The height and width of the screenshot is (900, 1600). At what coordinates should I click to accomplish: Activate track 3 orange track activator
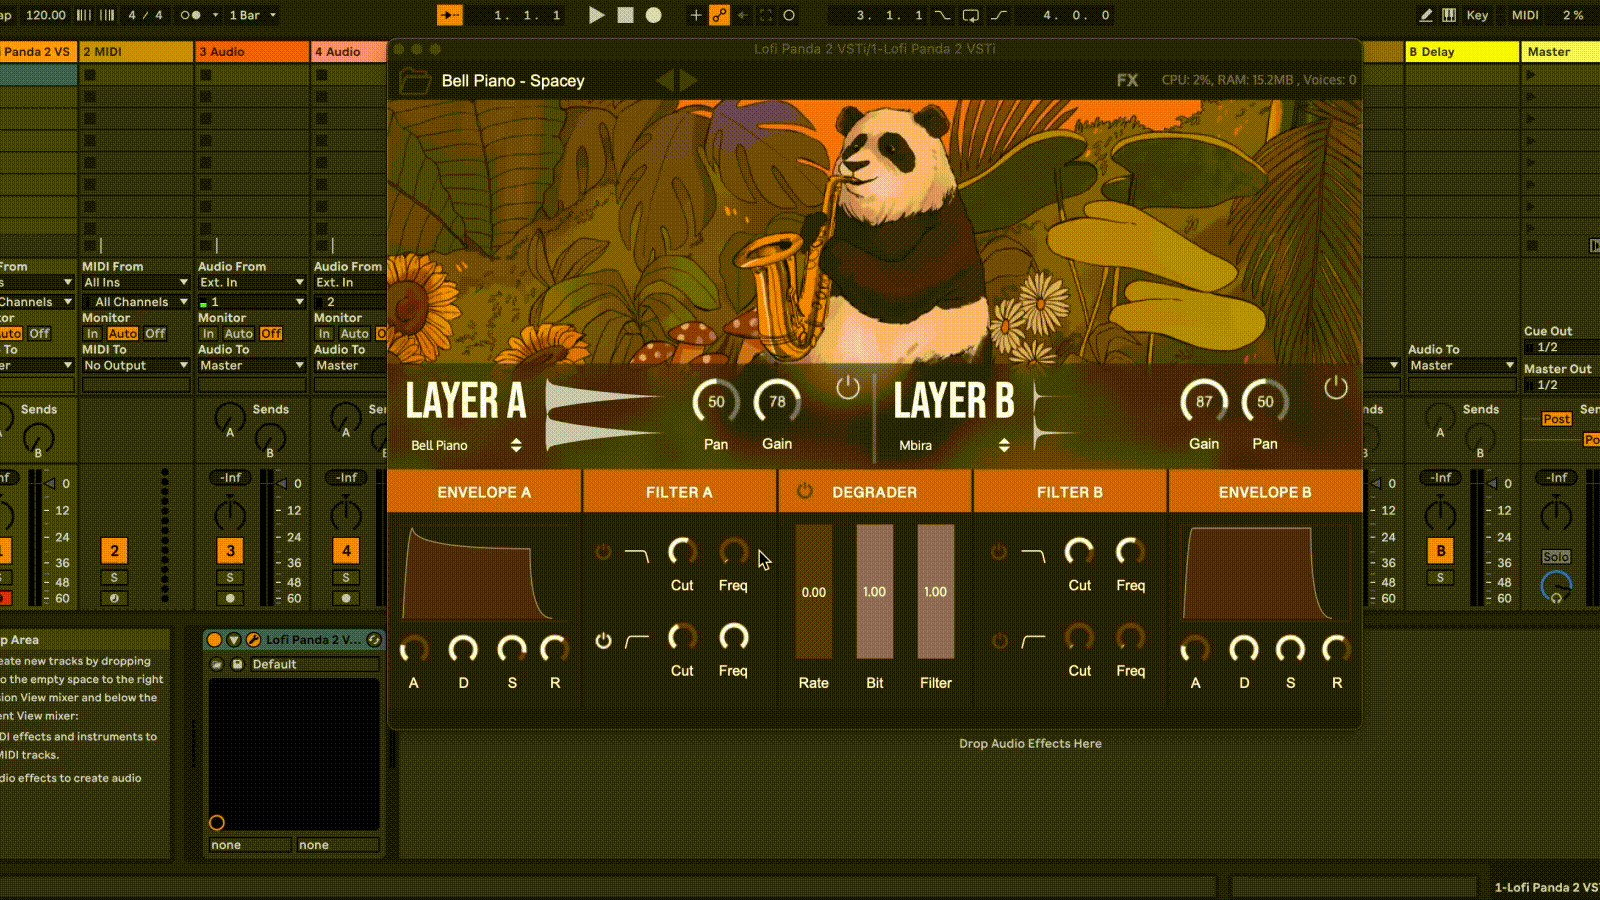(x=230, y=551)
